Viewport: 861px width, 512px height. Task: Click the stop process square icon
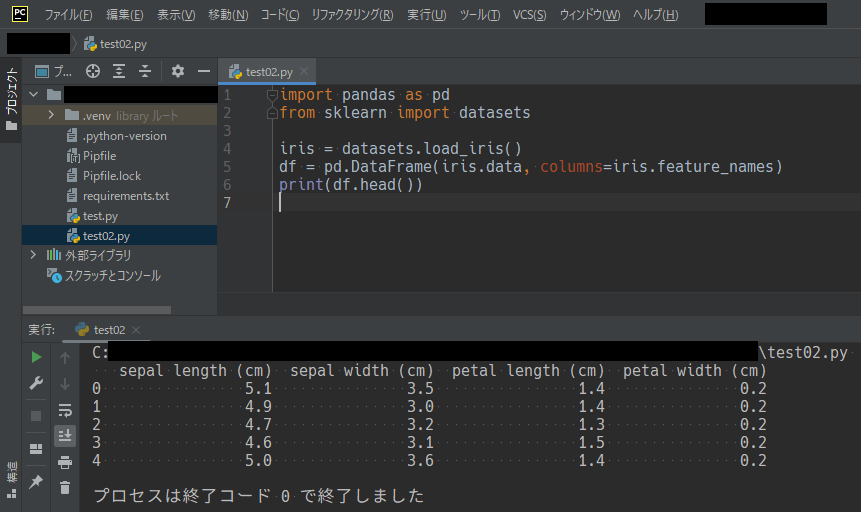36,416
